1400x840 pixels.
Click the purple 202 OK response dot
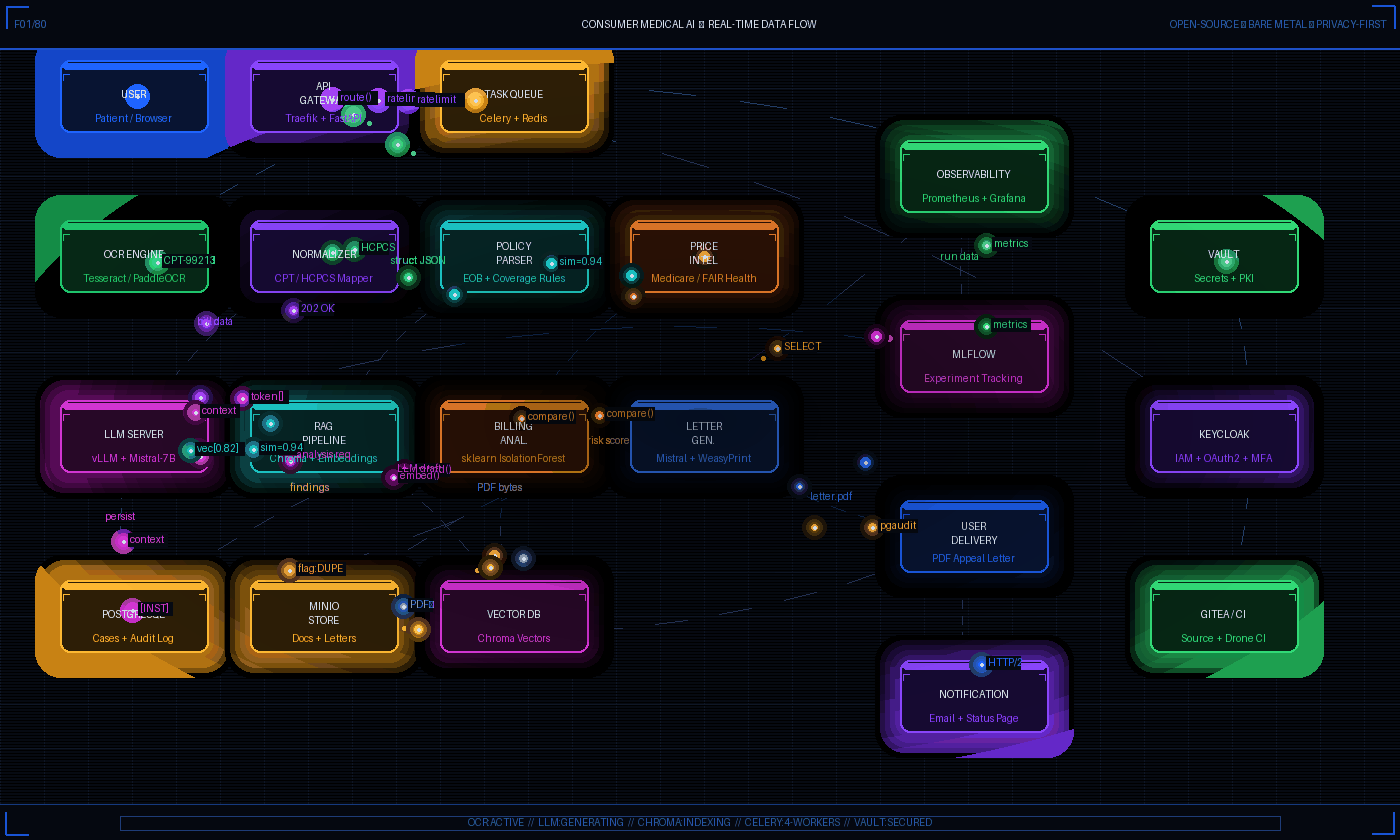292,310
